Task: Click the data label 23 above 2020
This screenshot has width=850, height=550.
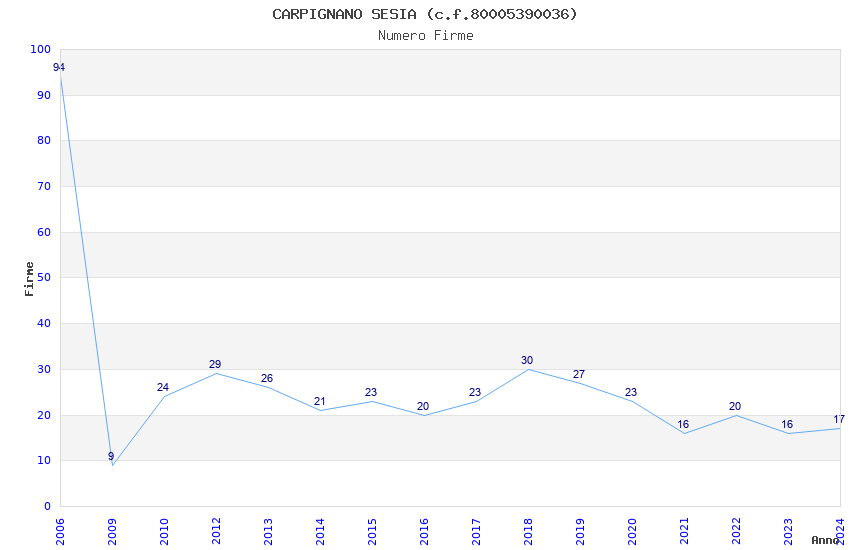Action: click(x=631, y=392)
